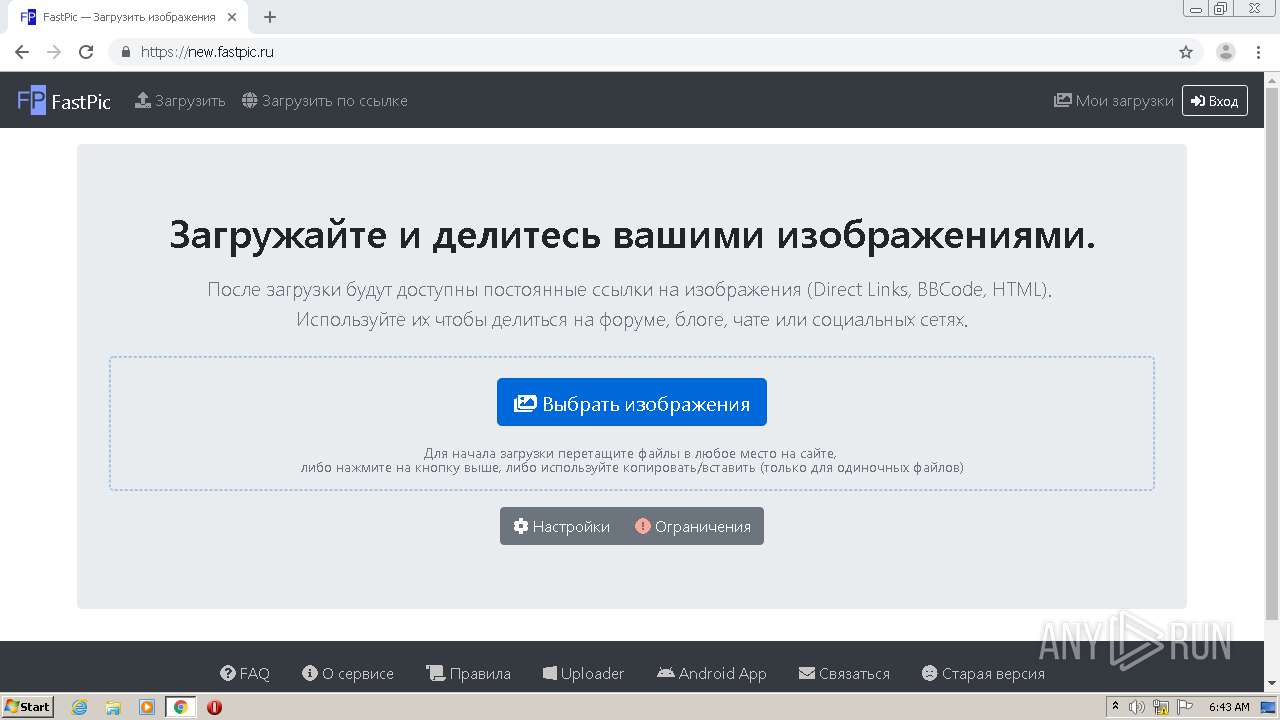Launch Internet Explorer from taskbar
The height and width of the screenshot is (720, 1280).
(x=80, y=707)
